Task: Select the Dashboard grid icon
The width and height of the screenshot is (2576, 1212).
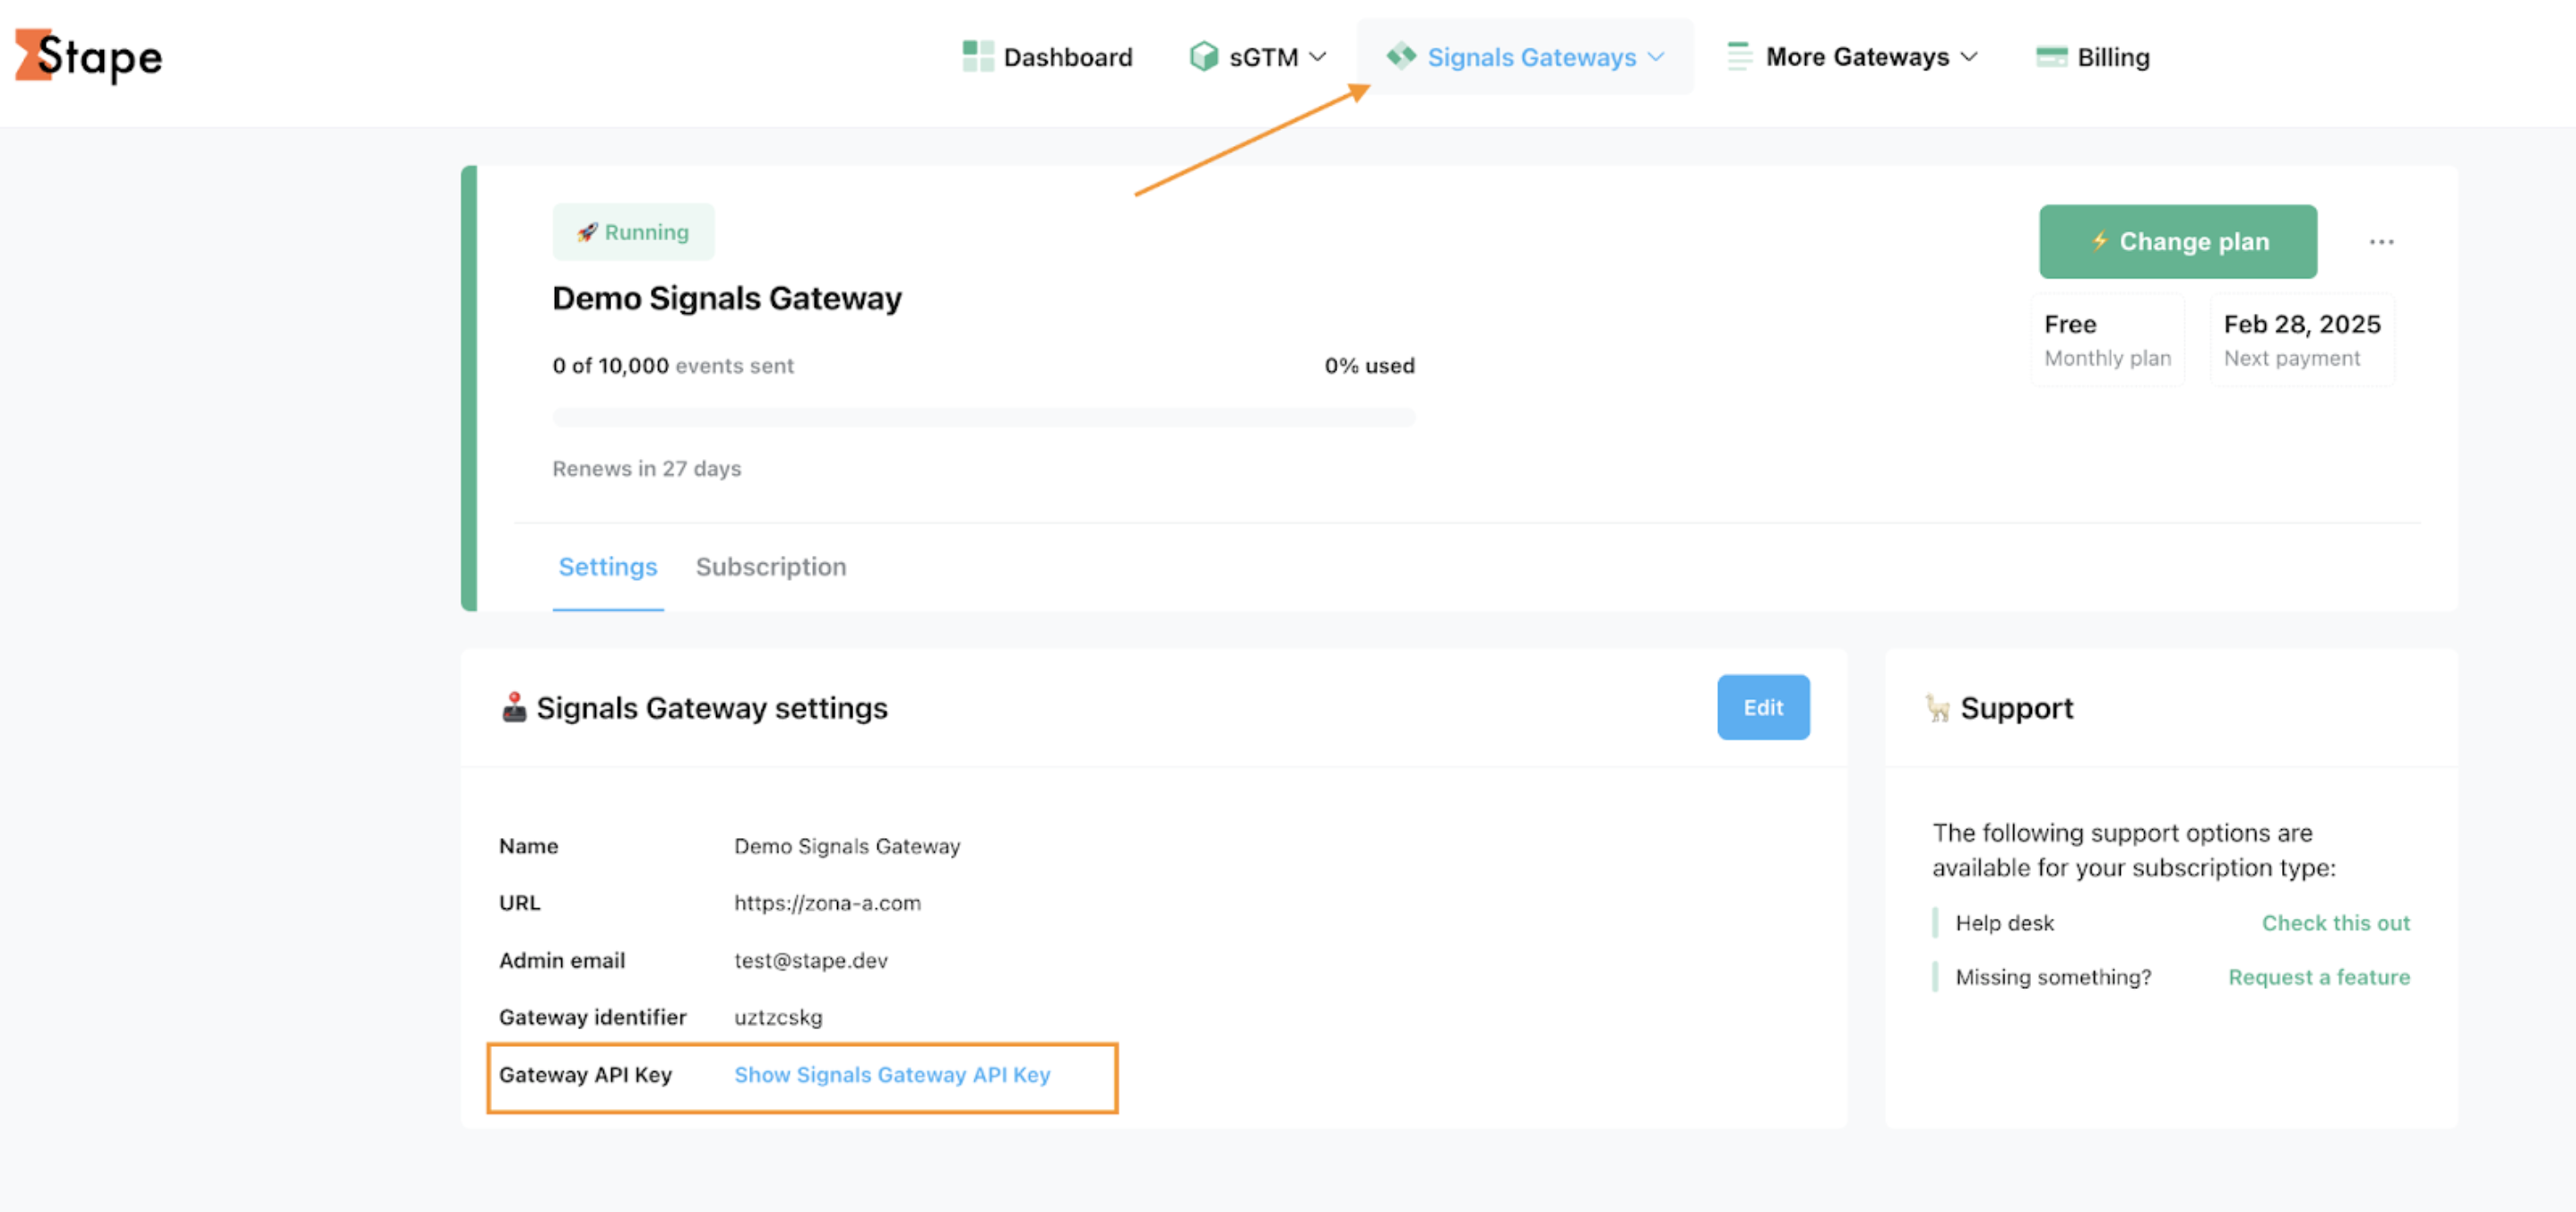Action: 977,56
